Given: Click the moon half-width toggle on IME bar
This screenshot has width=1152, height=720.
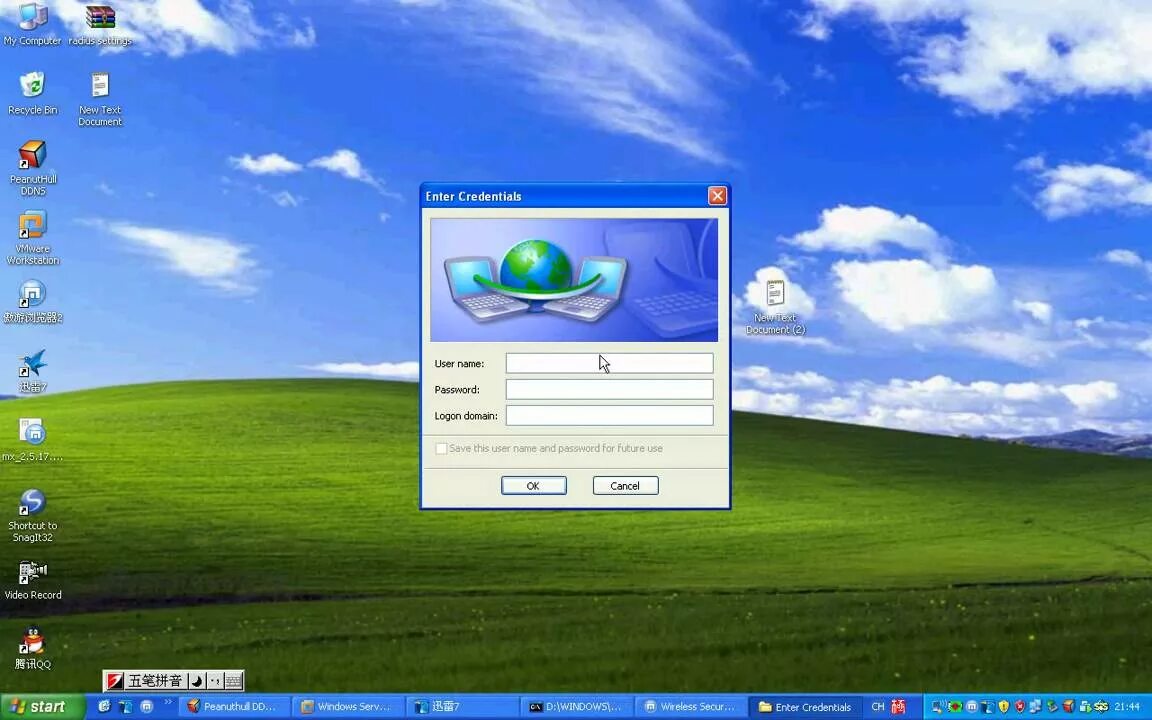Looking at the screenshot, I should pos(197,681).
